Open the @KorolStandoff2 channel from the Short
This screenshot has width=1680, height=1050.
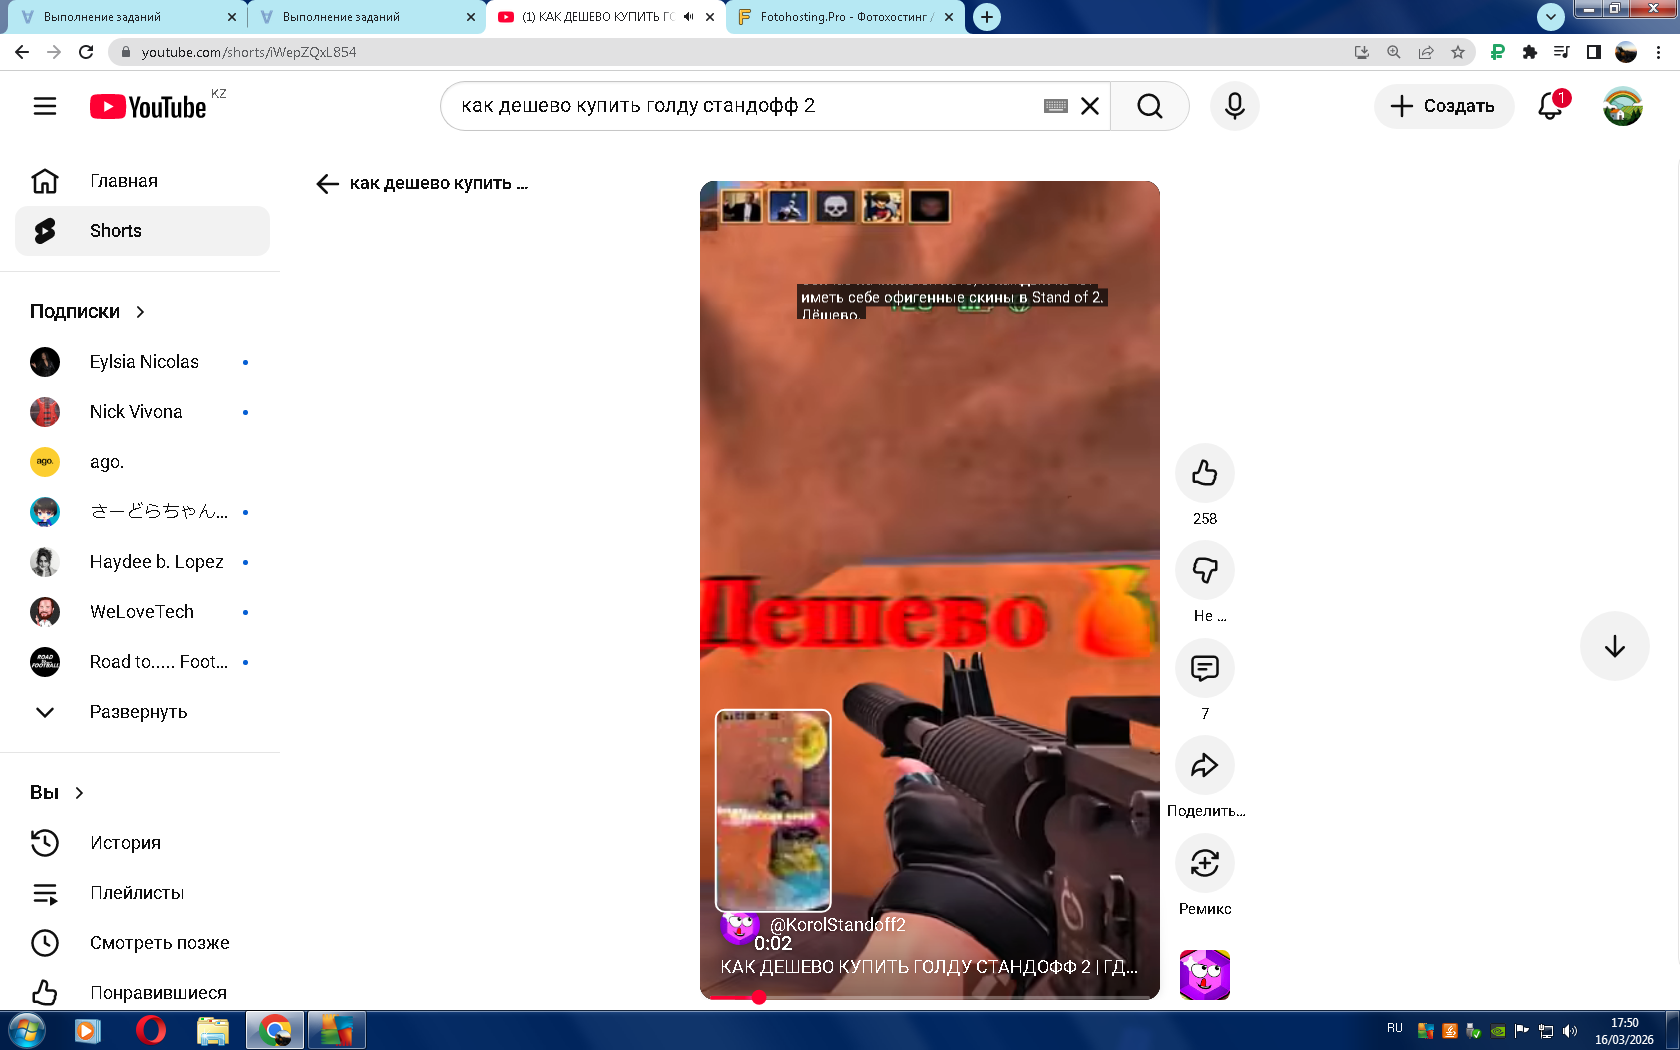point(838,925)
